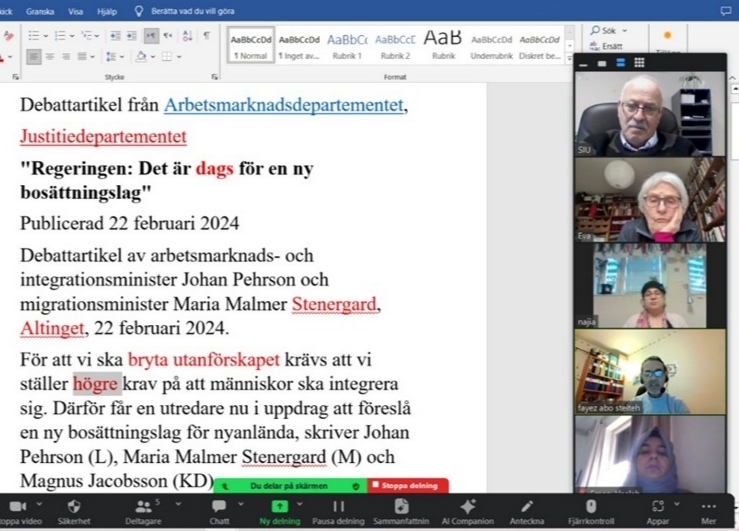Sort the selected text alphabetically

(x=187, y=36)
